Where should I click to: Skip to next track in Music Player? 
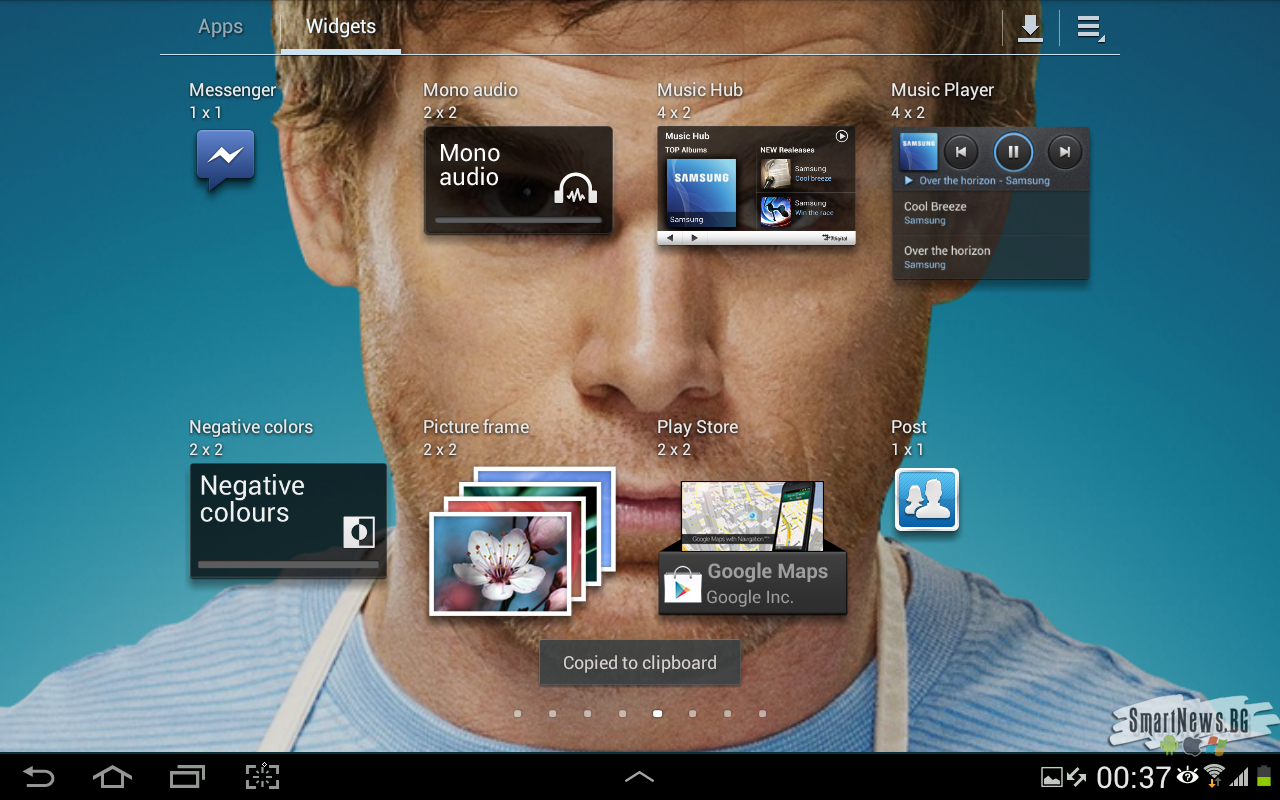point(1065,152)
